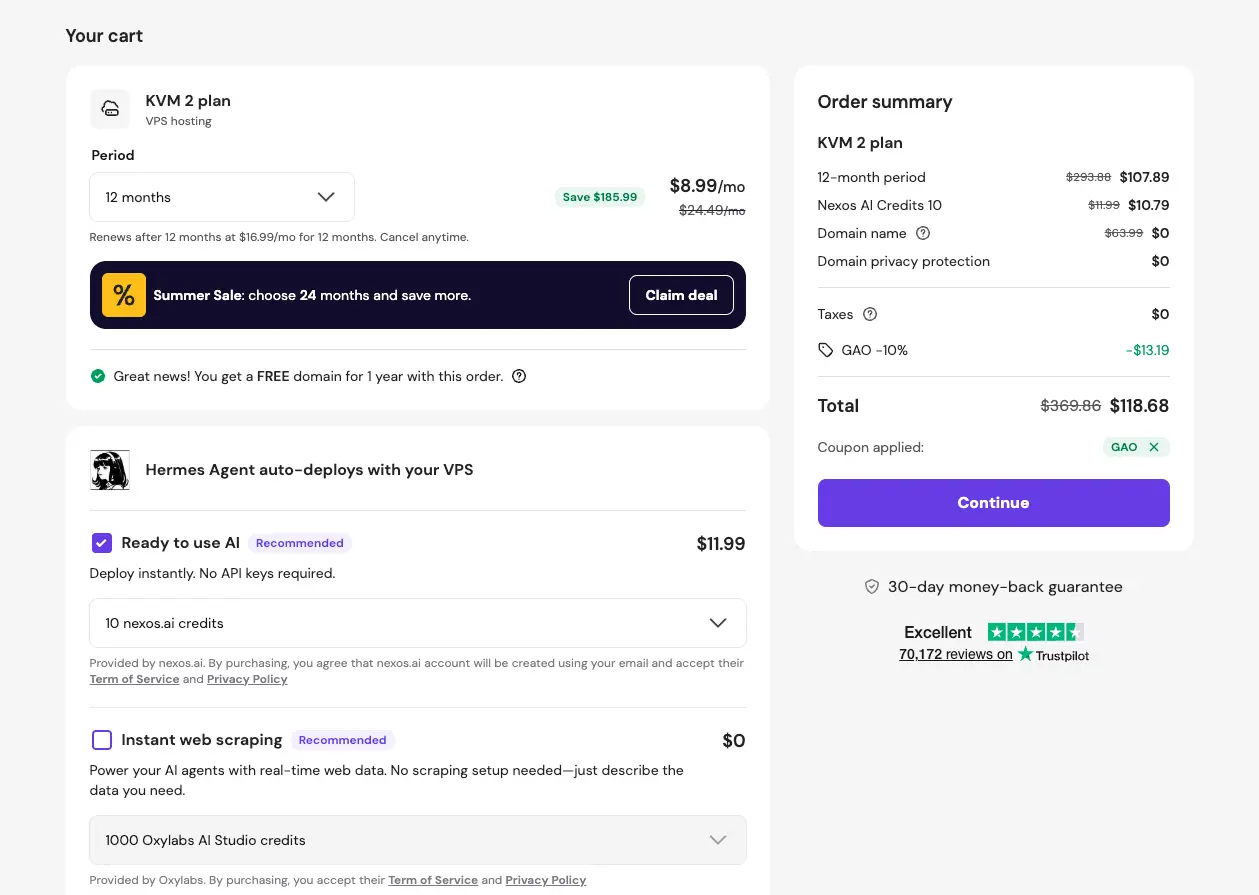Click the KVM 2 plan server icon
The image size is (1259, 895).
[x=110, y=109]
